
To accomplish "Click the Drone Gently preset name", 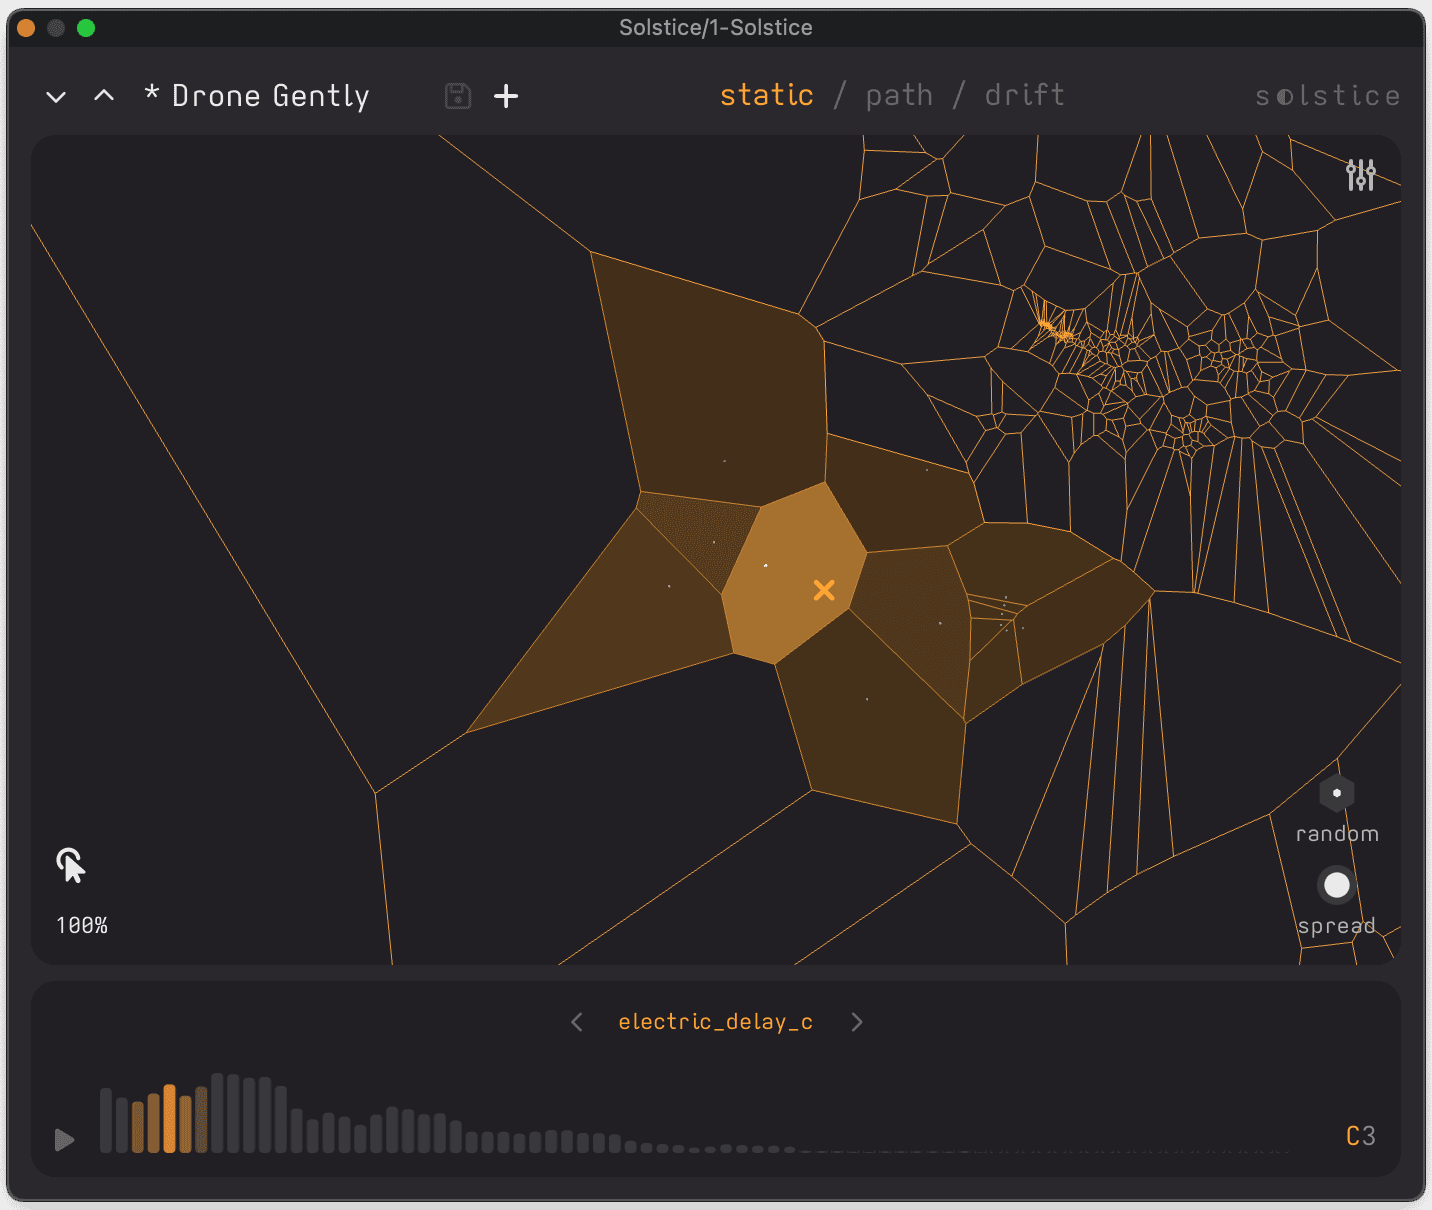I will (270, 96).
